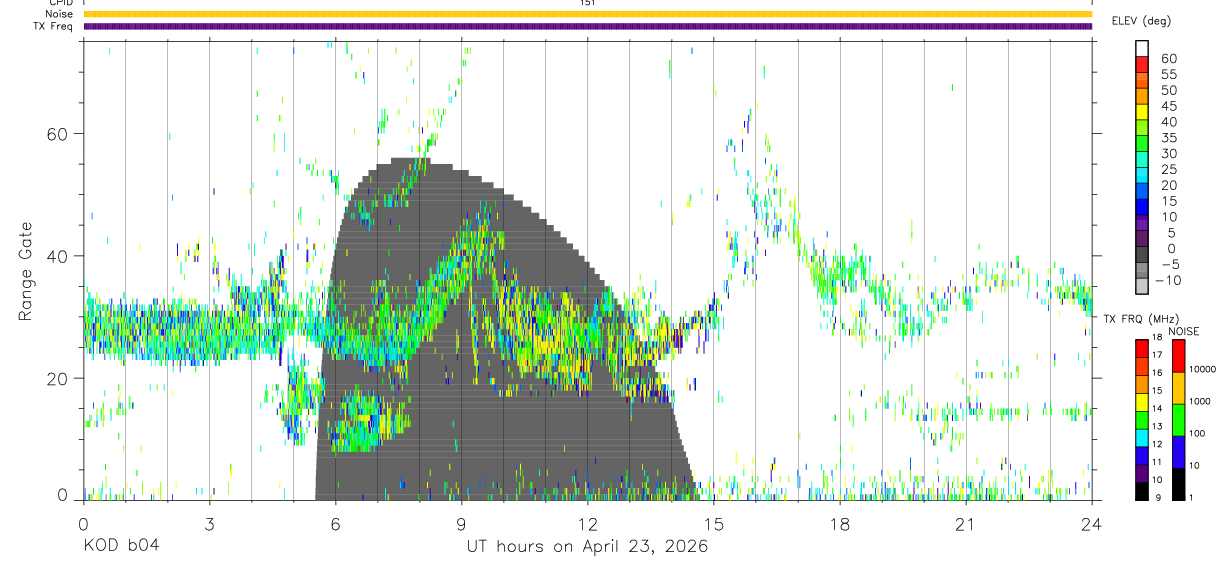Select the black bottom swatch of NOISE colorbar
The width and height of the screenshot is (1228, 567).
click(x=1178, y=484)
